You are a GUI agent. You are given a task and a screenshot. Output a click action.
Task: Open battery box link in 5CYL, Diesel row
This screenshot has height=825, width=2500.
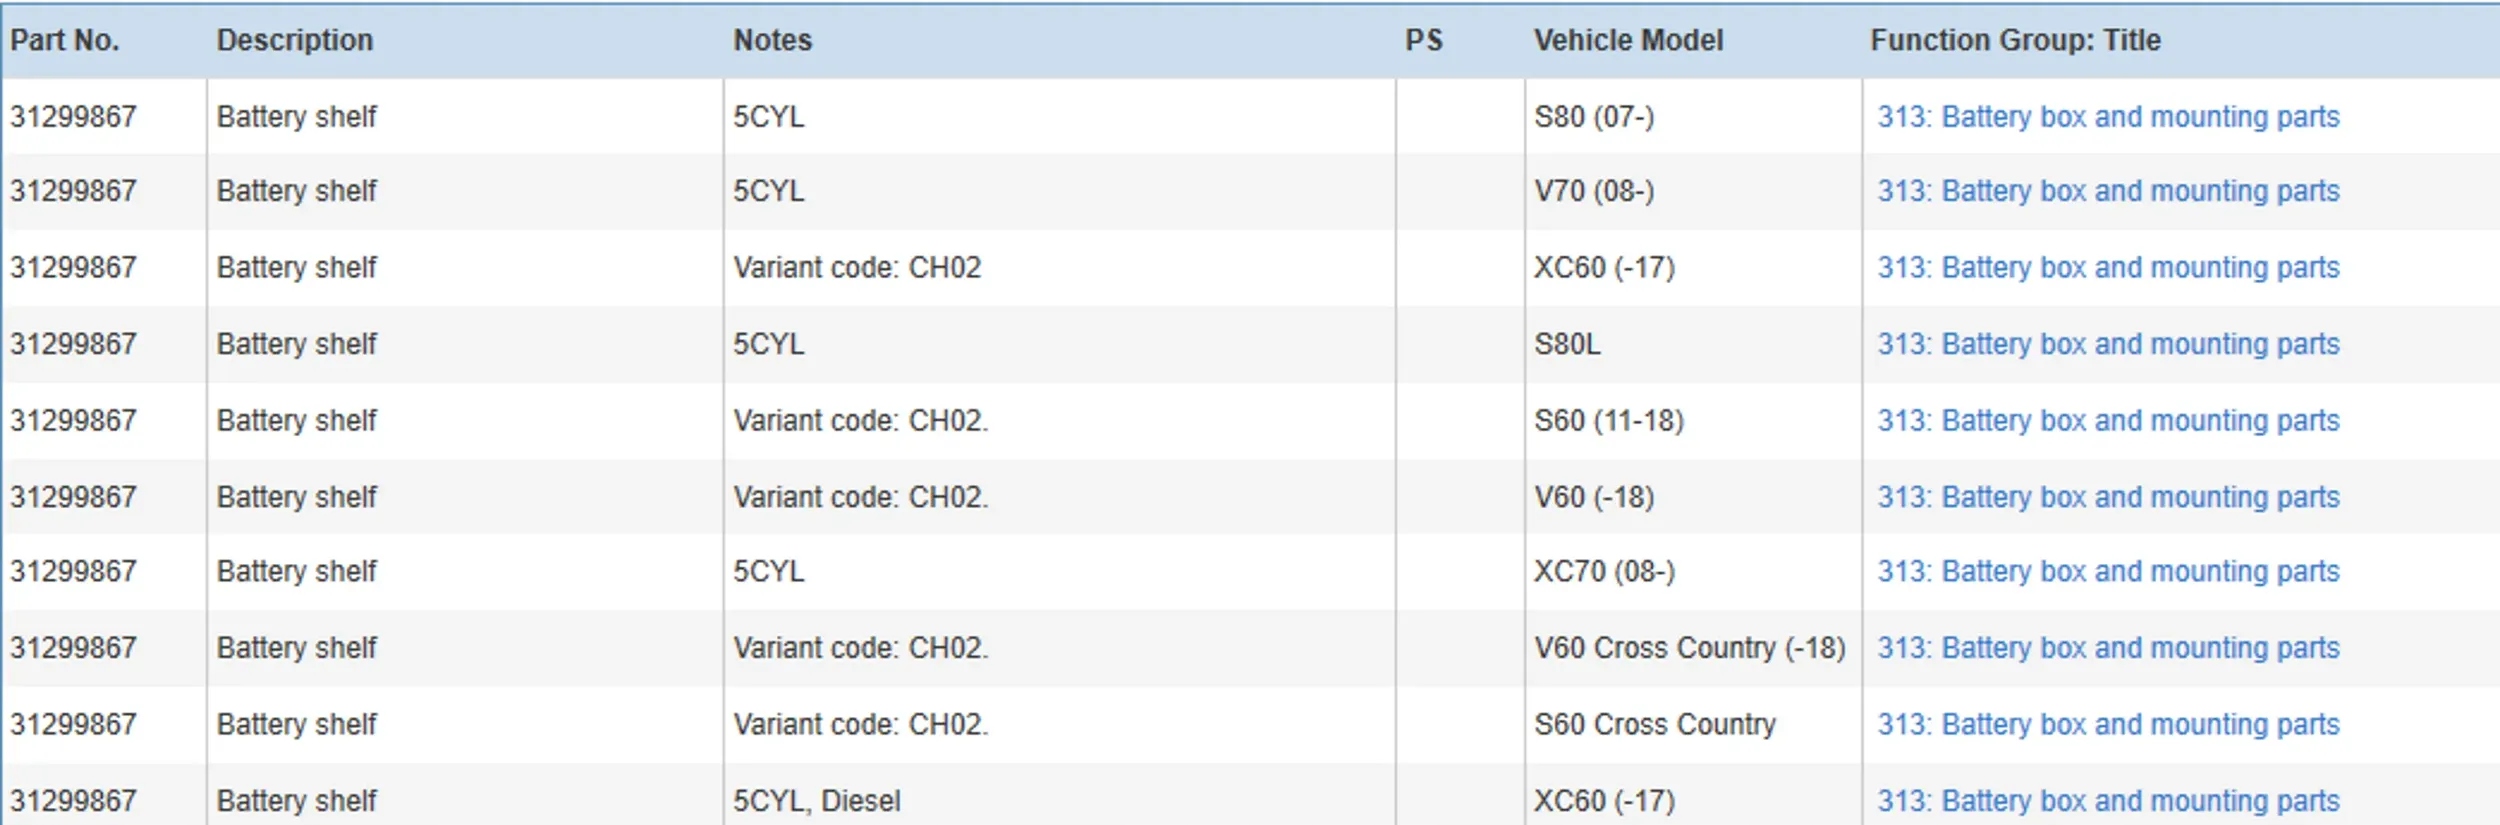(x=2107, y=801)
